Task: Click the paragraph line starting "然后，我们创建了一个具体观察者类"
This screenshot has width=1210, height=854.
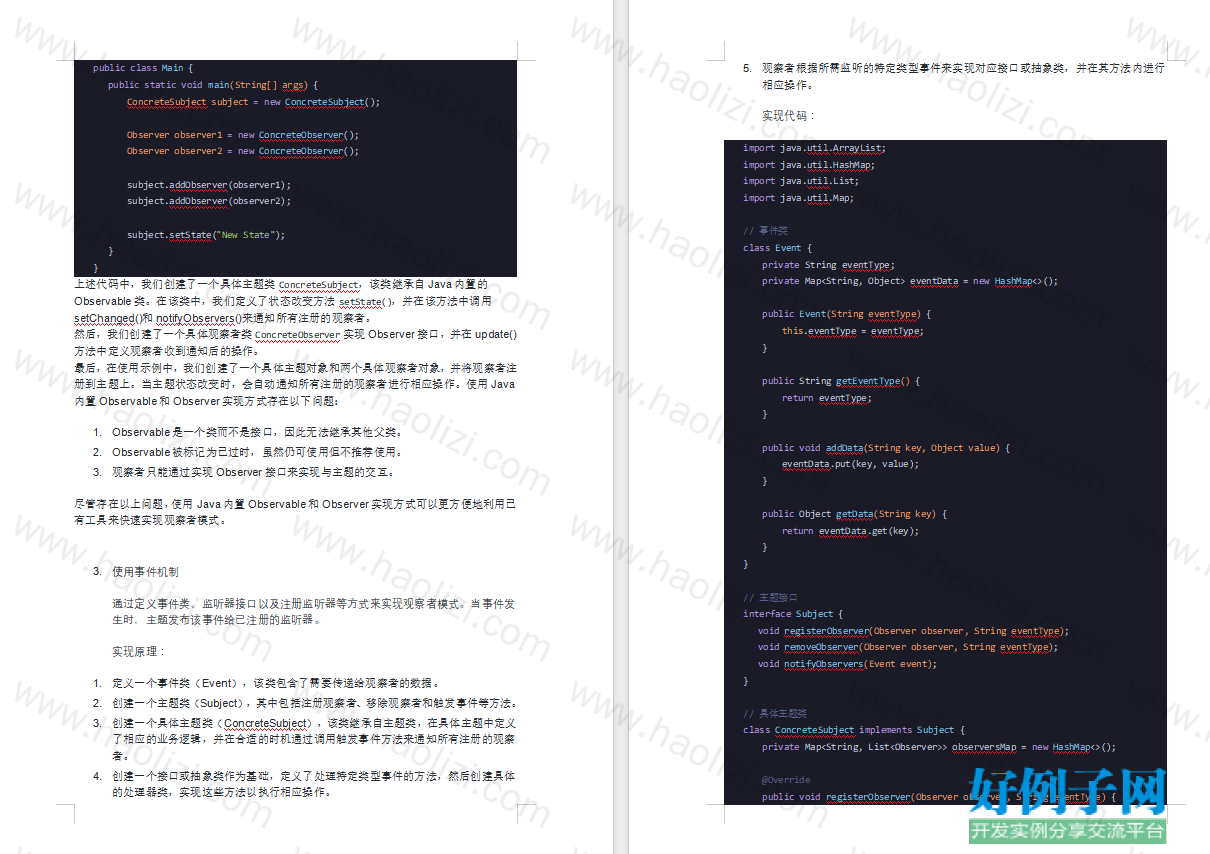Action: pyautogui.click(x=295, y=342)
